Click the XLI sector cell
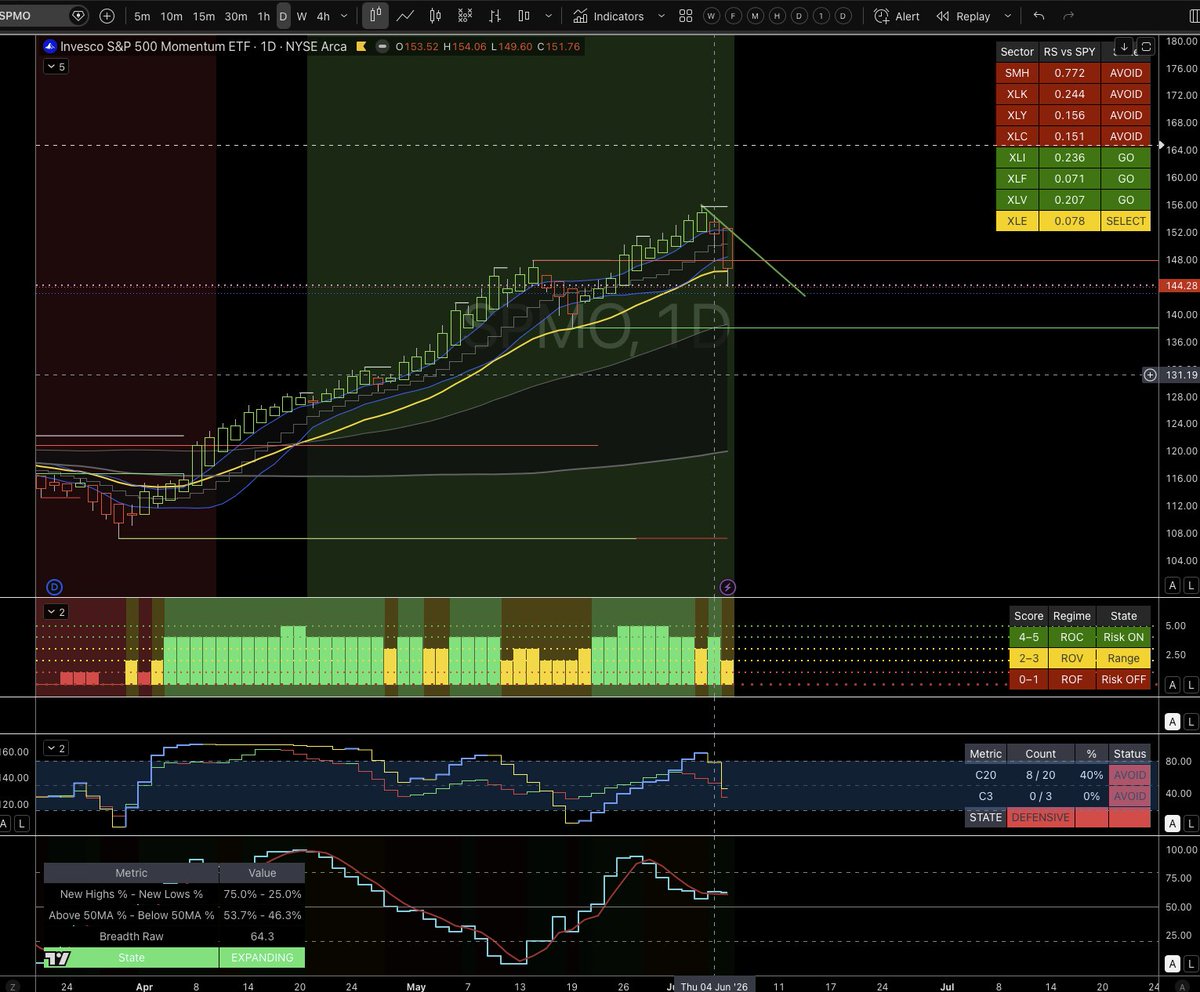Screen dimensions: 1200x992 (1018, 157)
